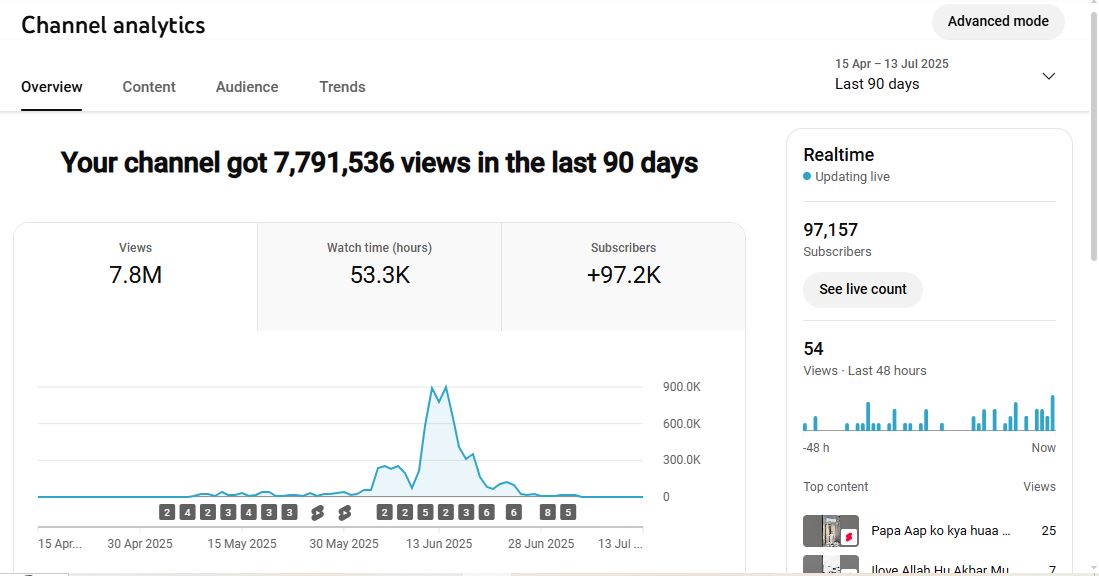This screenshot has height=576, width=1099.
Task: Click the 15 May 2025 axis date
Action: tap(242, 544)
